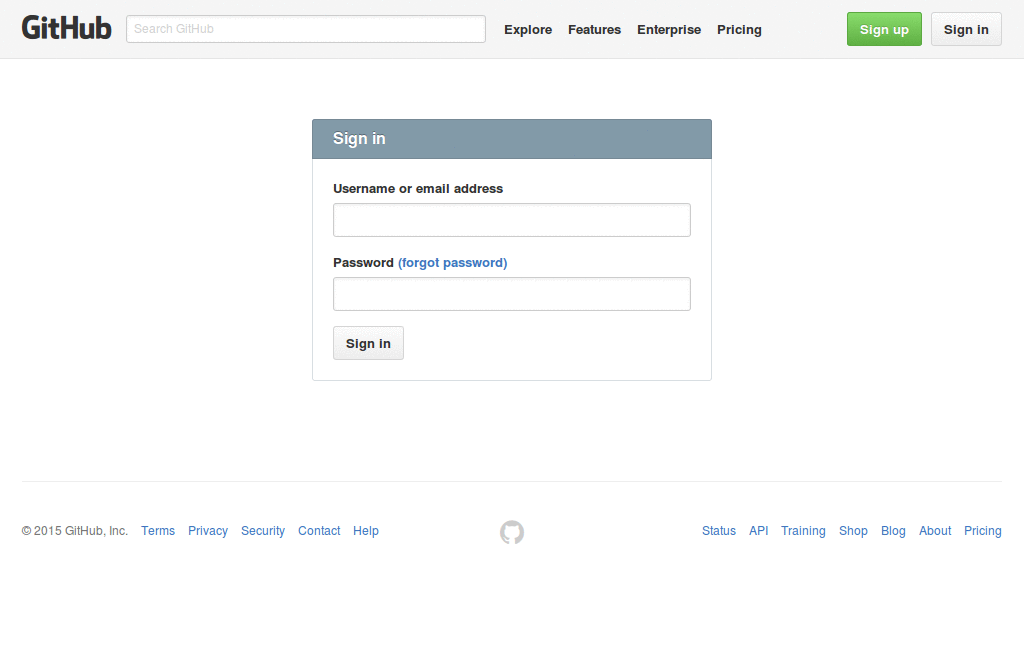Focus the Username or email address field
Viewport: 1024px width, 645px height.
pyautogui.click(x=511, y=220)
